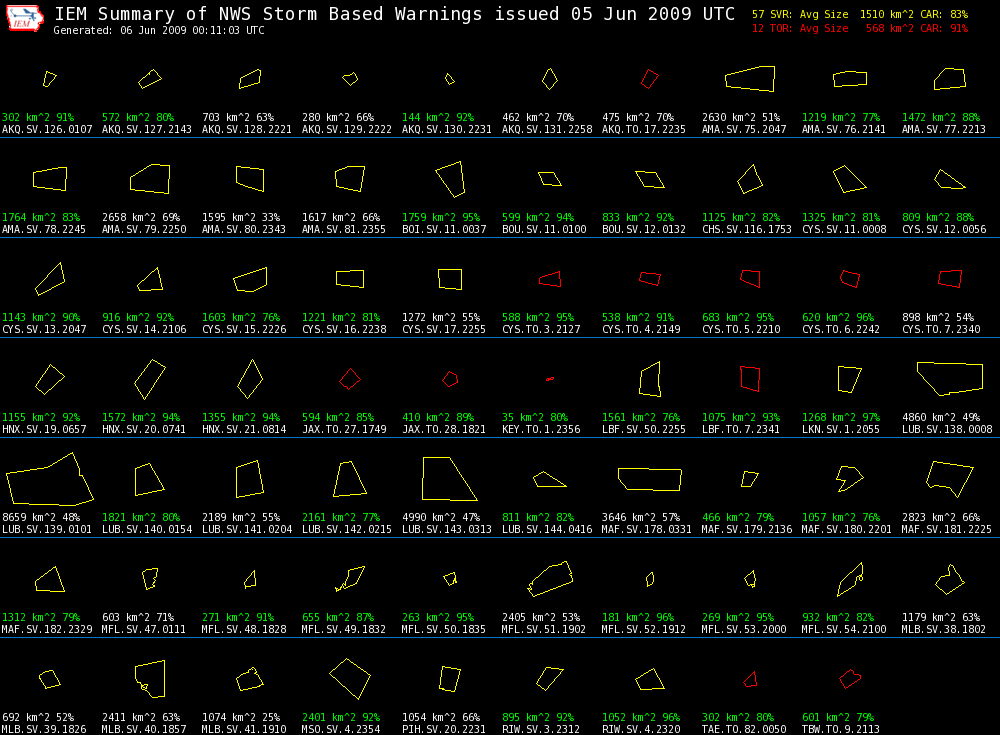Click the AMA.SV.75.2047 polygon shape

[x=750, y=78]
